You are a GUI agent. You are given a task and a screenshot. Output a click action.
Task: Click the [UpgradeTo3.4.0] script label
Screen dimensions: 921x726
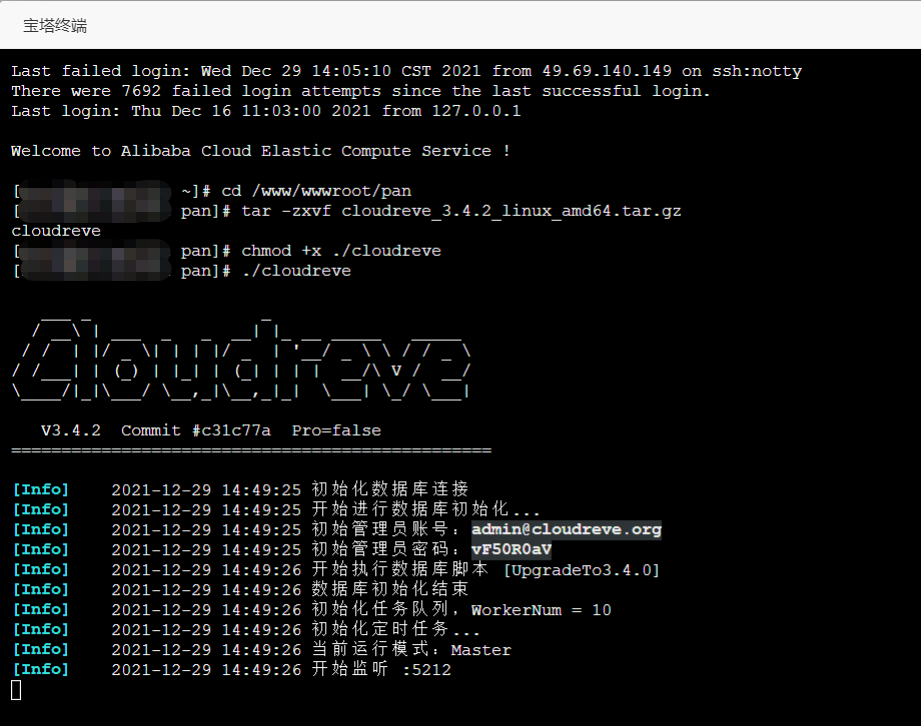tap(581, 569)
